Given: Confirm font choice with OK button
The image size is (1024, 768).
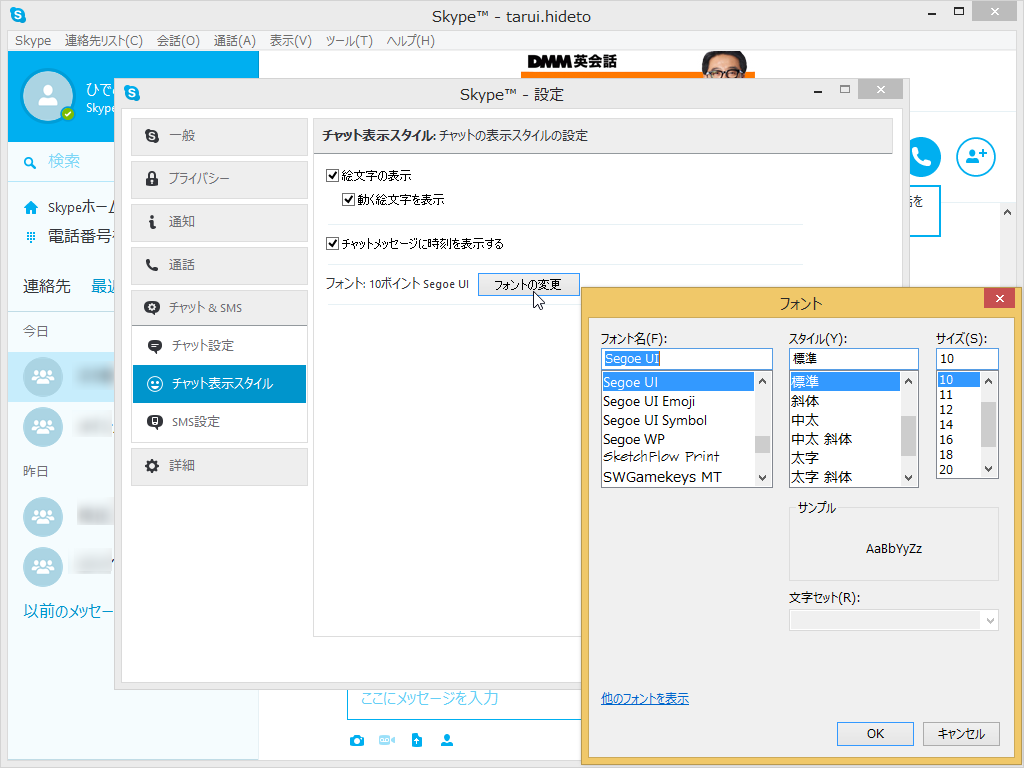Looking at the screenshot, I should pyautogui.click(x=874, y=733).
